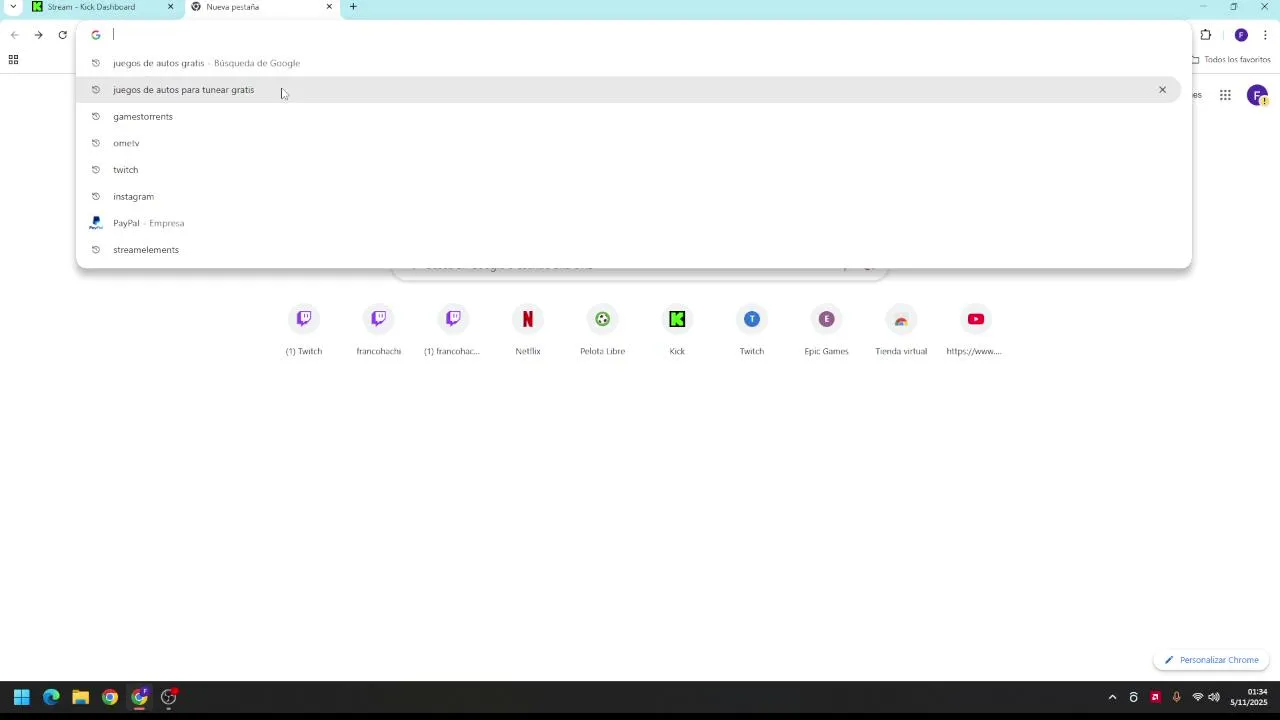Launch Microsoft Edge from taskbar
The image size is (1280, 720).
tap(51, 697)
